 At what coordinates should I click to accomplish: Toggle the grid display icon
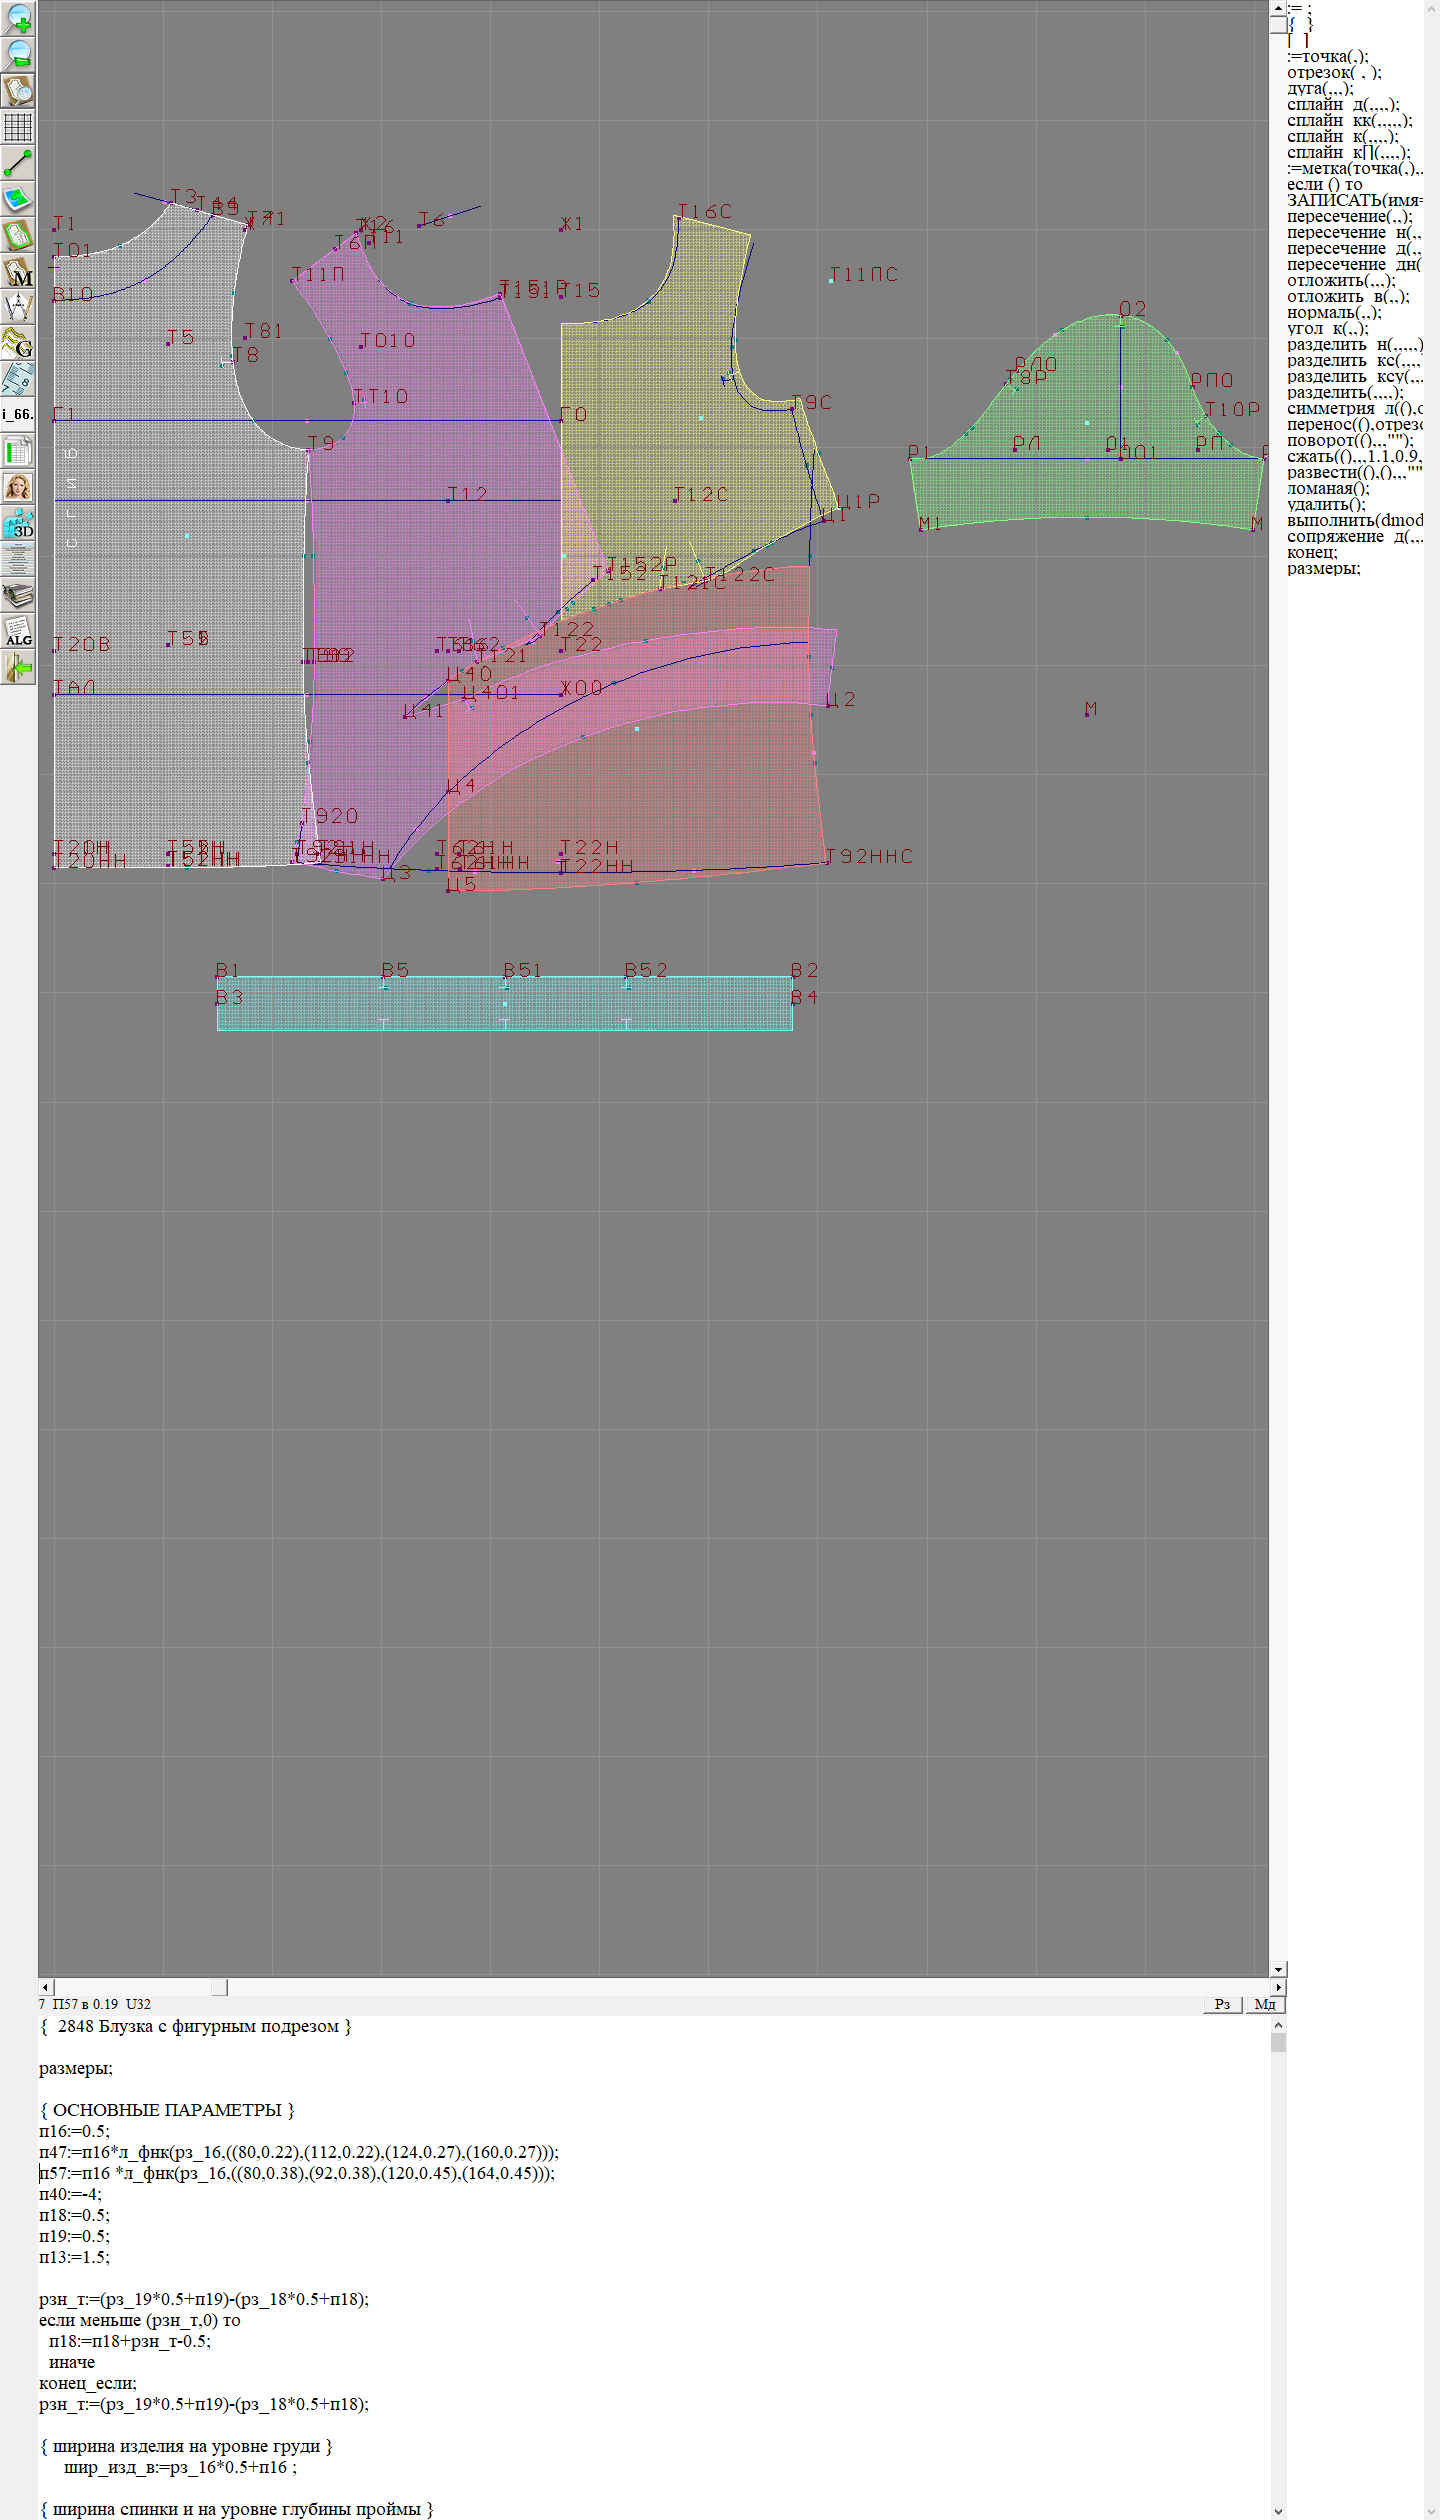coord(18,127)
